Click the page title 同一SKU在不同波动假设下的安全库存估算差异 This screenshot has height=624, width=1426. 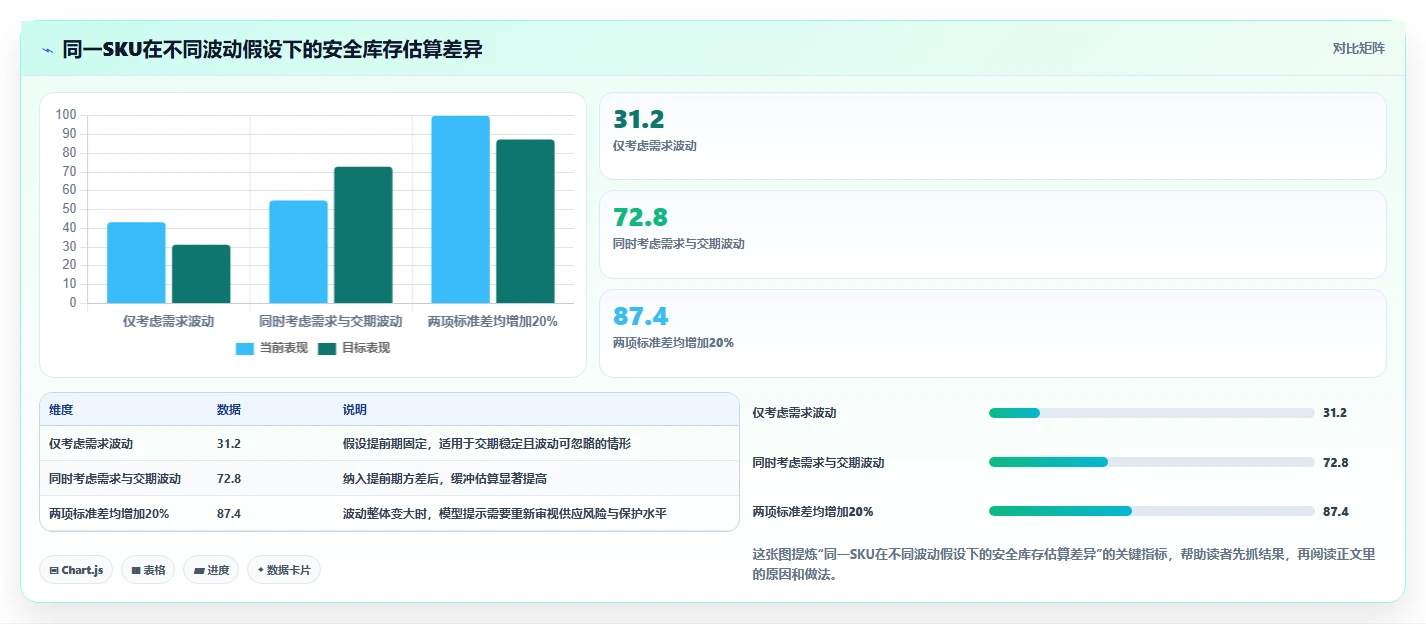273,49
